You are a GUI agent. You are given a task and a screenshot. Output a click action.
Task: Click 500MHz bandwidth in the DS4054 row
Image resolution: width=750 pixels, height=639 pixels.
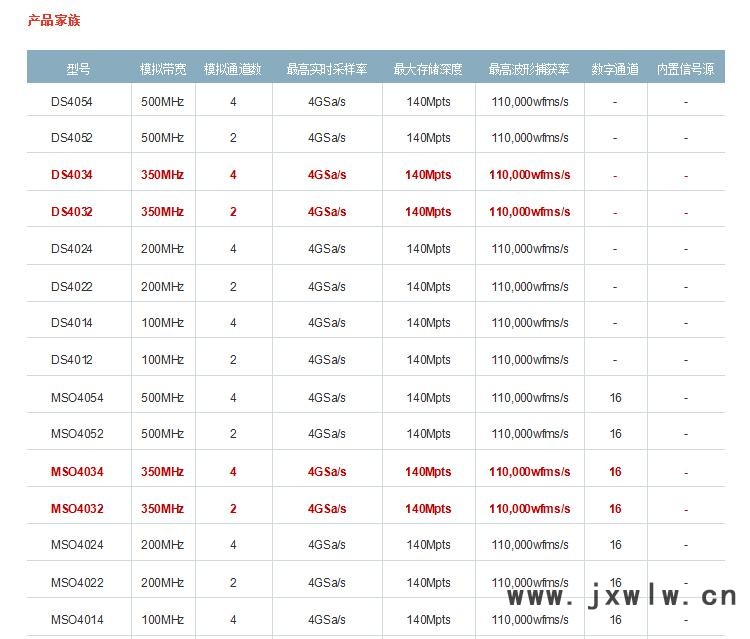(x=163, y=102)
